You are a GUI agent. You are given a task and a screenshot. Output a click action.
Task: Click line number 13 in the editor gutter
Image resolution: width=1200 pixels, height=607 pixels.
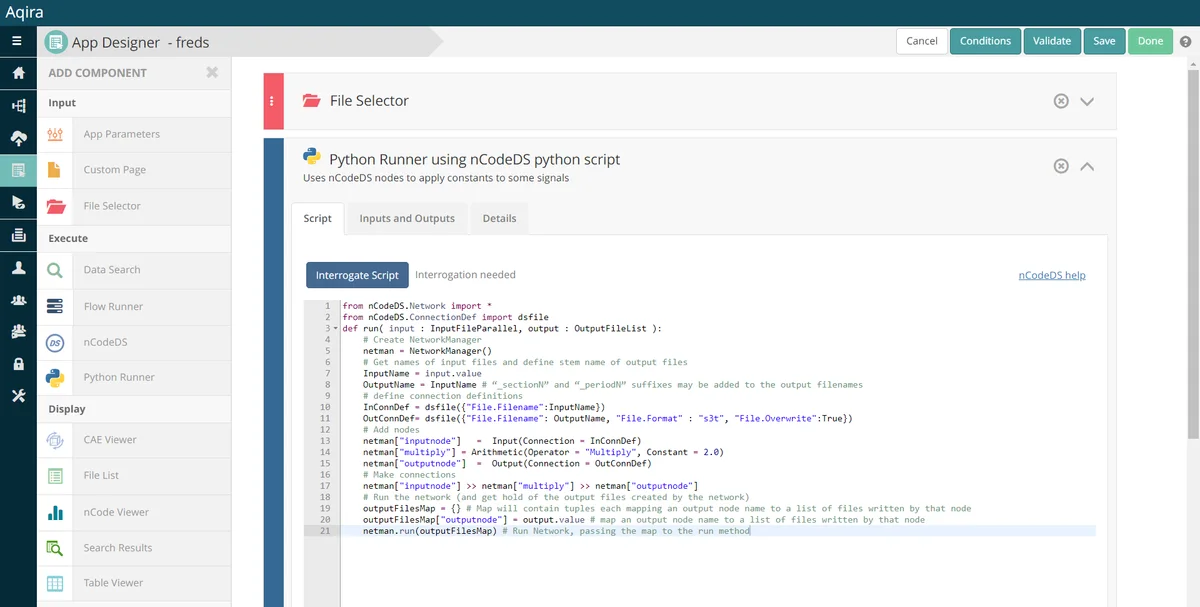[x=325, y=441]
